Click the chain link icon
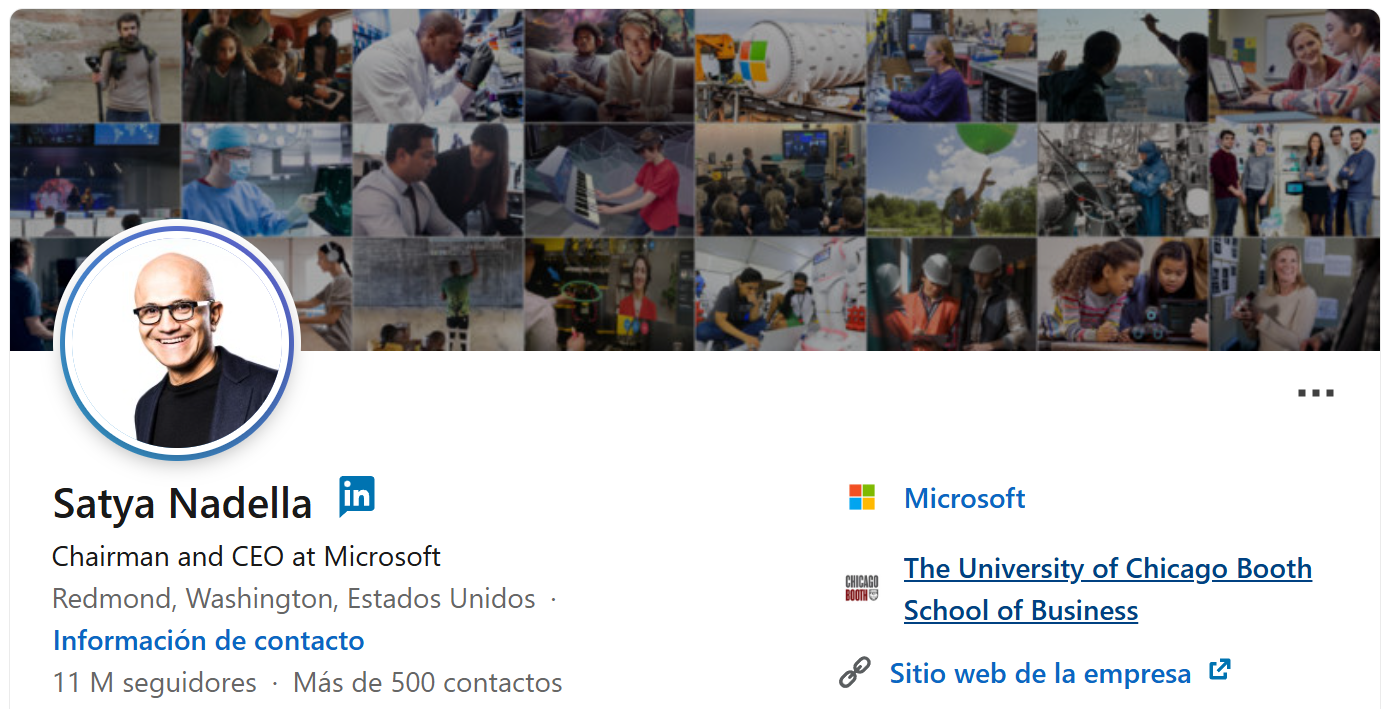Image resolution: width=1391 pixels, height=709 pixels. (x=854, y=673)
